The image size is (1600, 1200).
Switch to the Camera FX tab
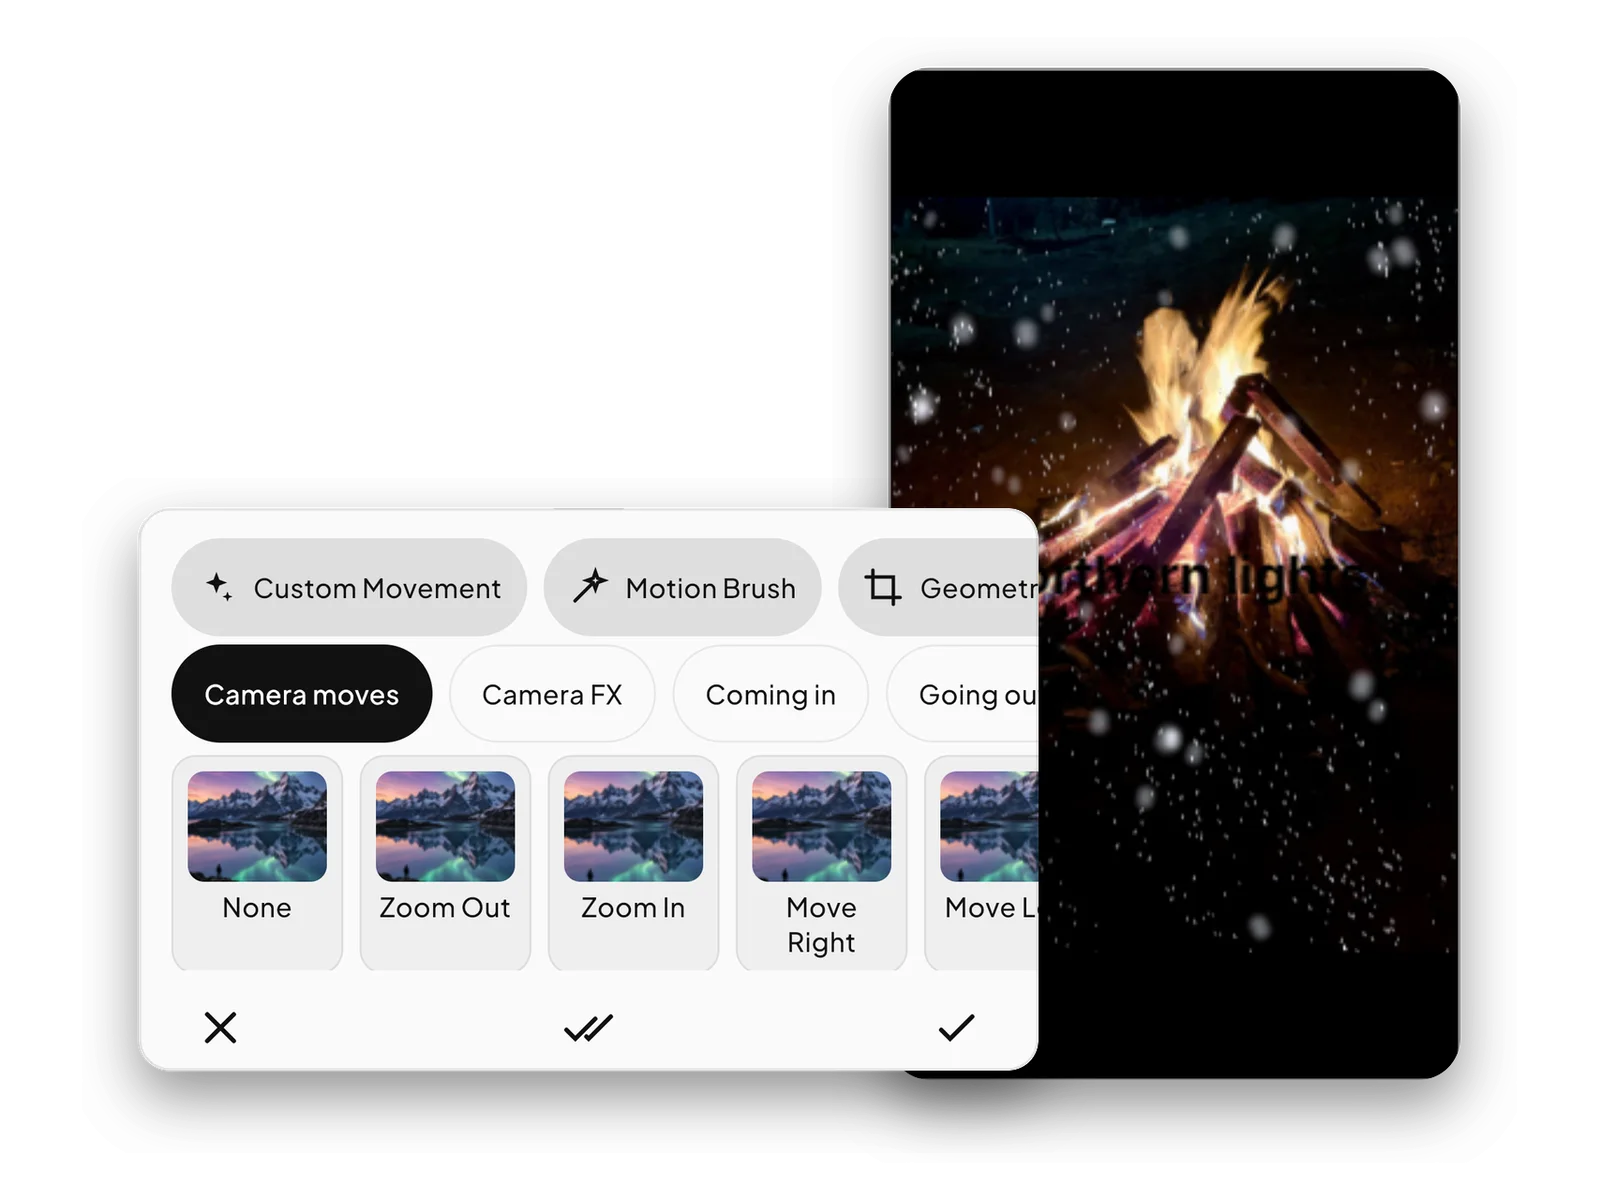pos(552,694)
